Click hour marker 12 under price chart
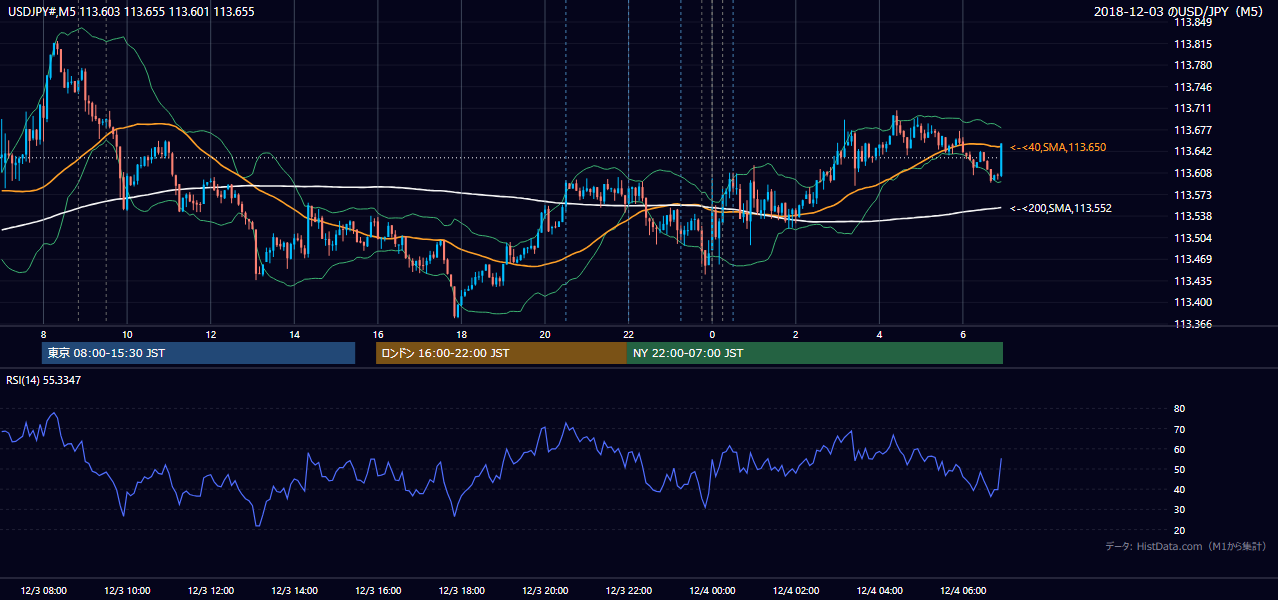 [210, 334]
